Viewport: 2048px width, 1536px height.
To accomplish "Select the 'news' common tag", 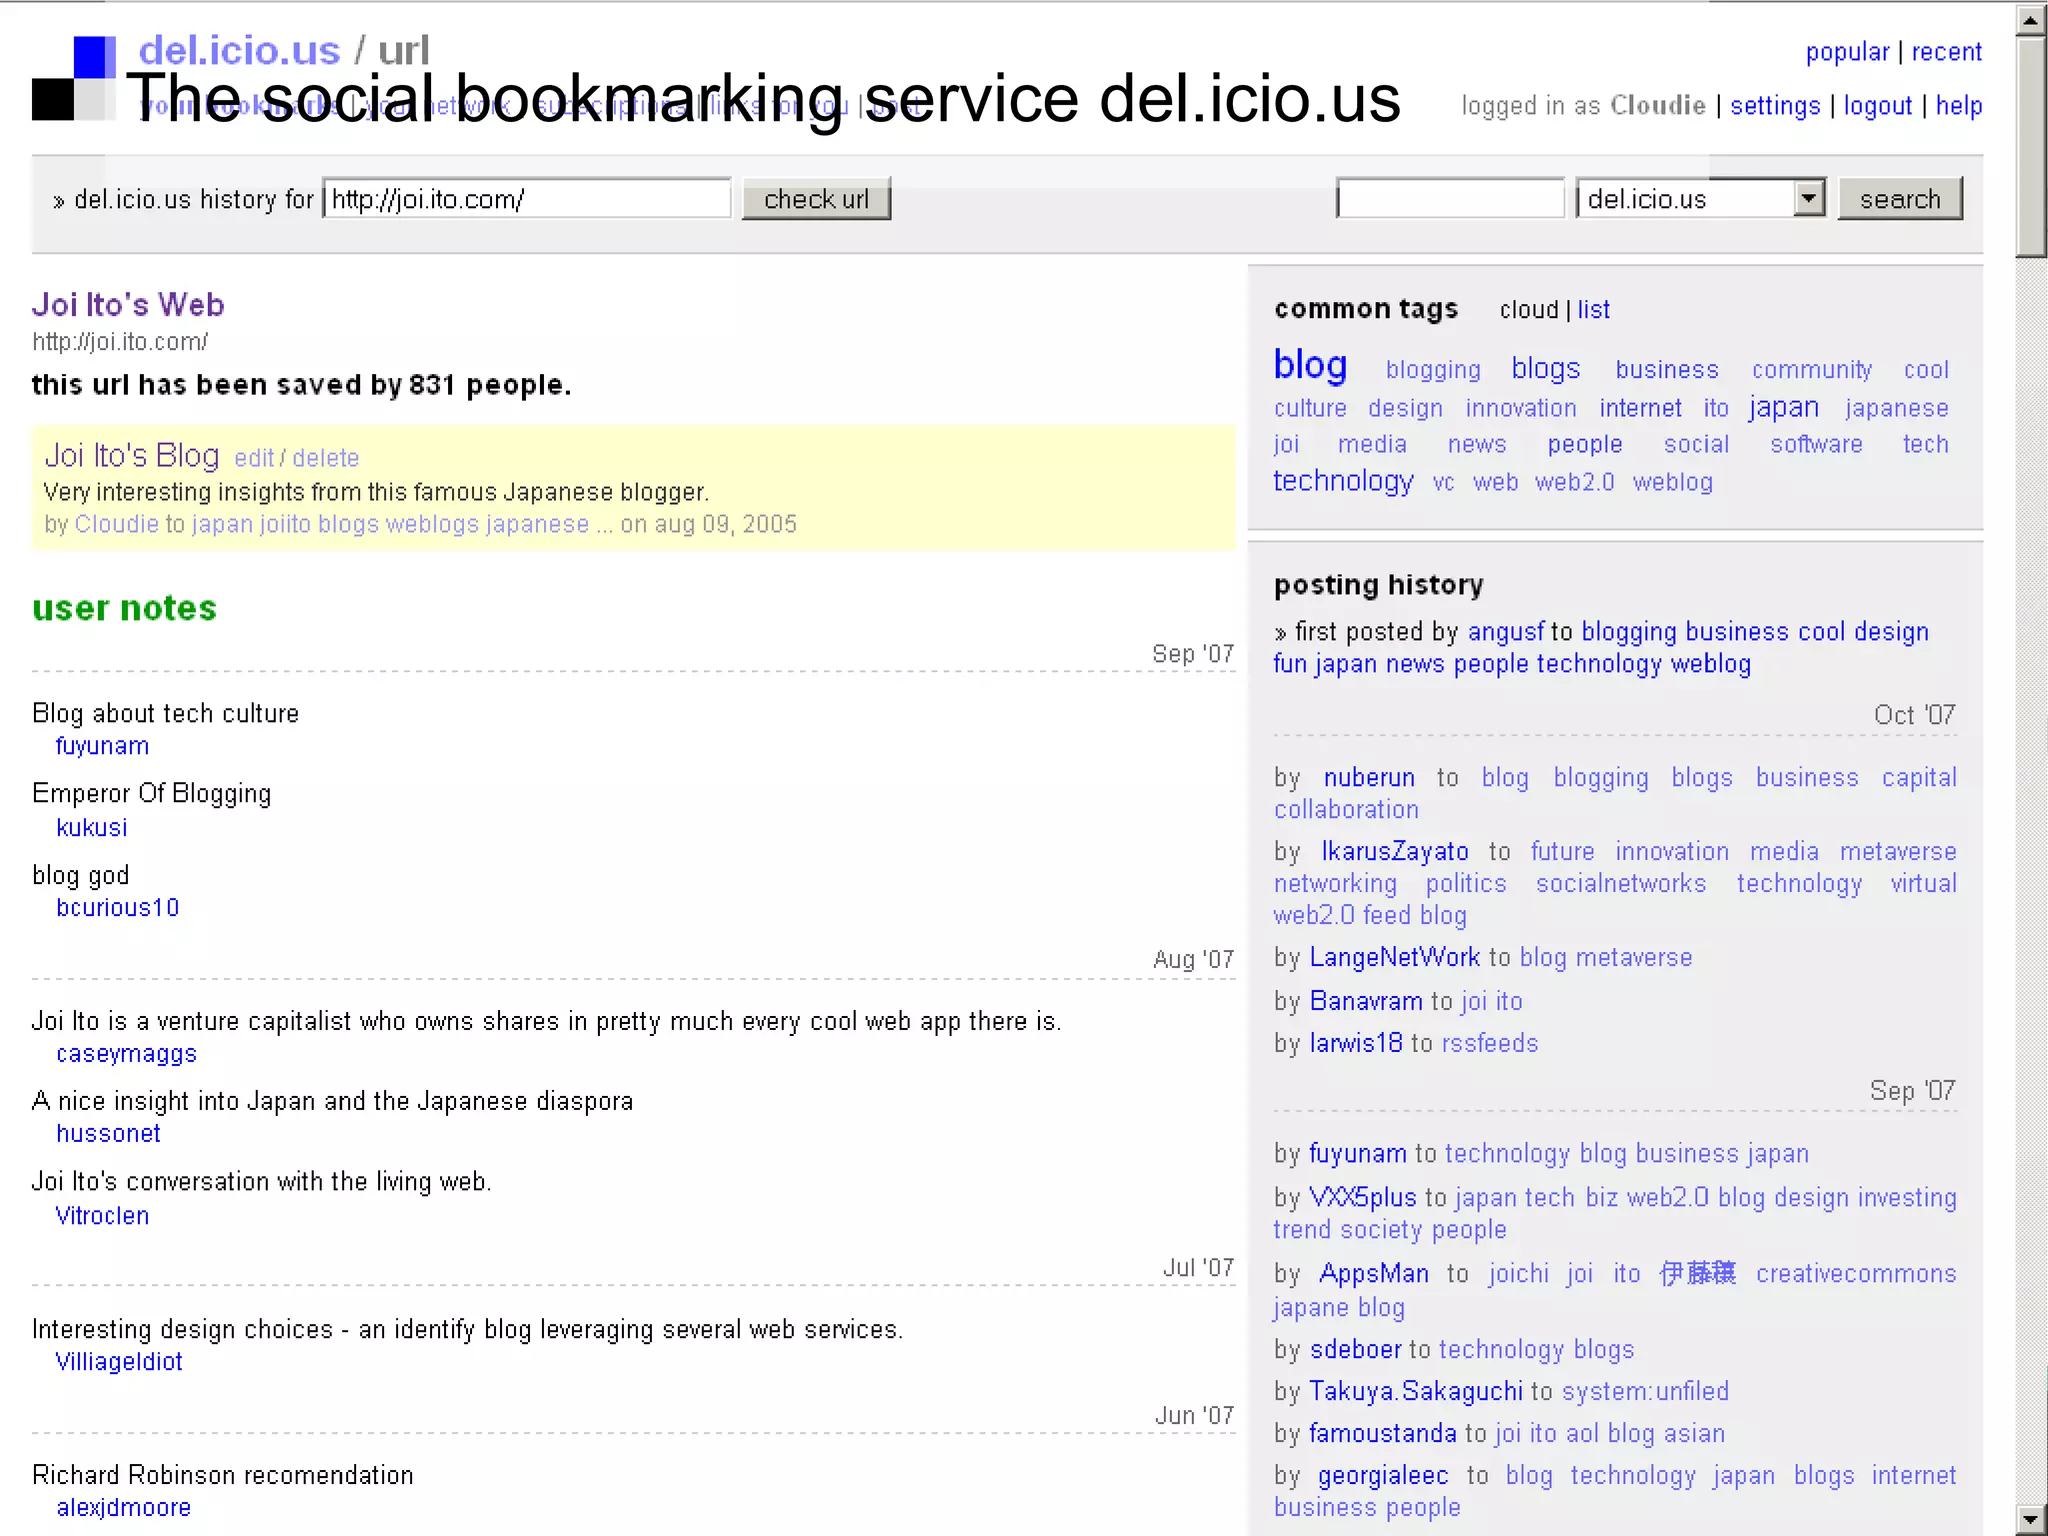I will pyautogui.click(x=1476, y=444).
